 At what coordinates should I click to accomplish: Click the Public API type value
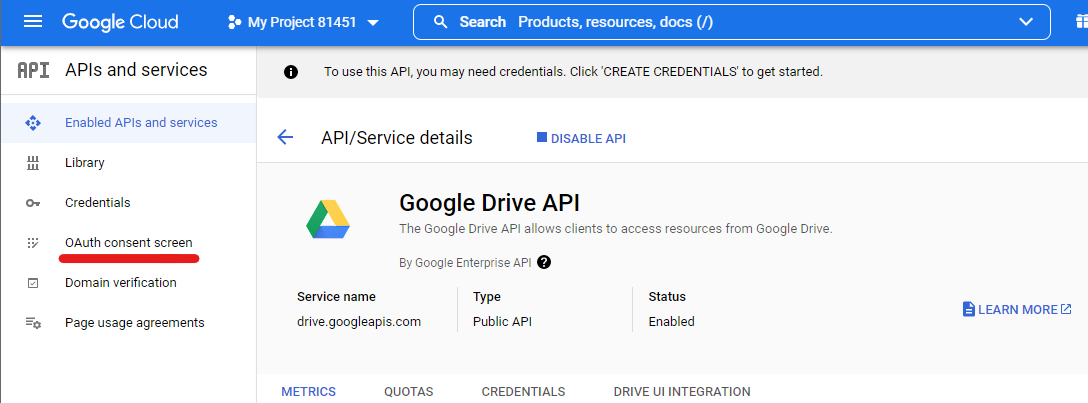click(502, 322)
